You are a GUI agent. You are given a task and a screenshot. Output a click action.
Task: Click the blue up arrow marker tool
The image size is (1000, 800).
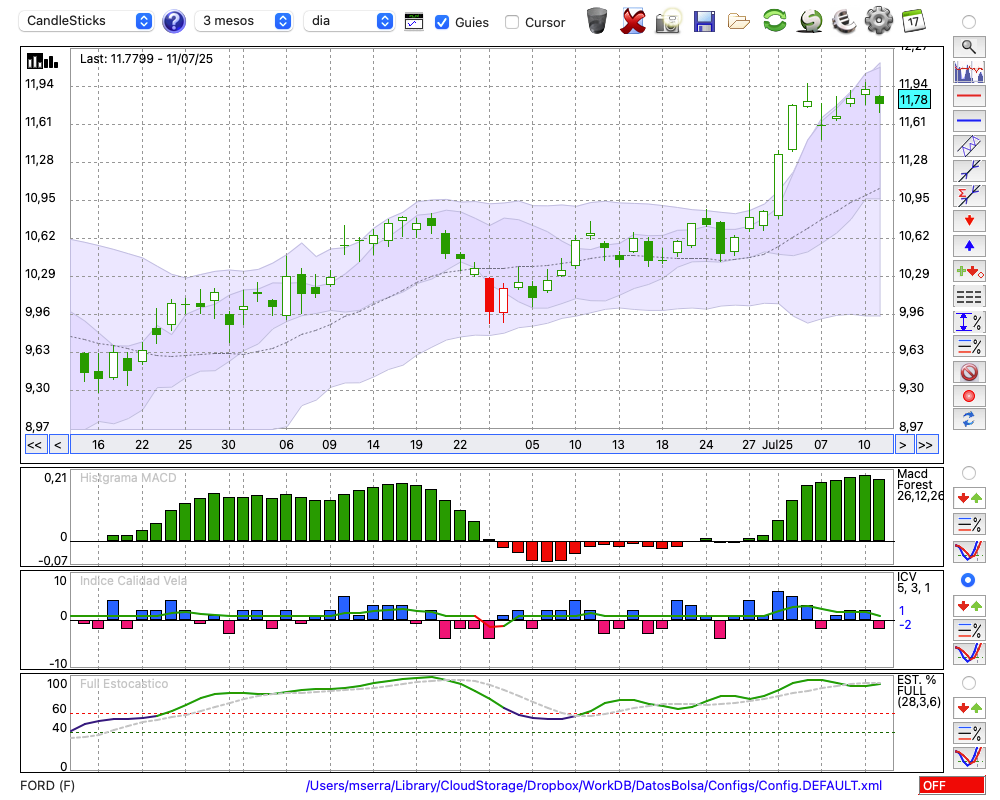[x=969, y=246]
